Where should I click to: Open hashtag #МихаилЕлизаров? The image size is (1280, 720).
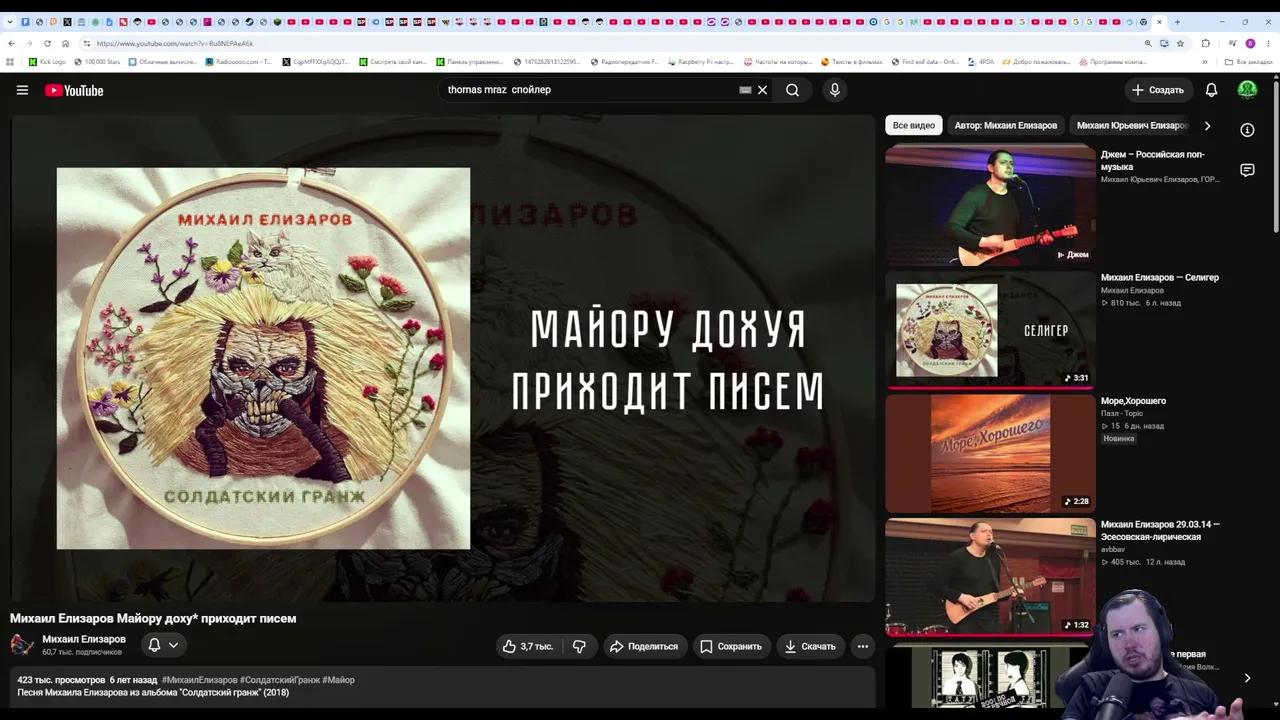(x=200, y=680)
